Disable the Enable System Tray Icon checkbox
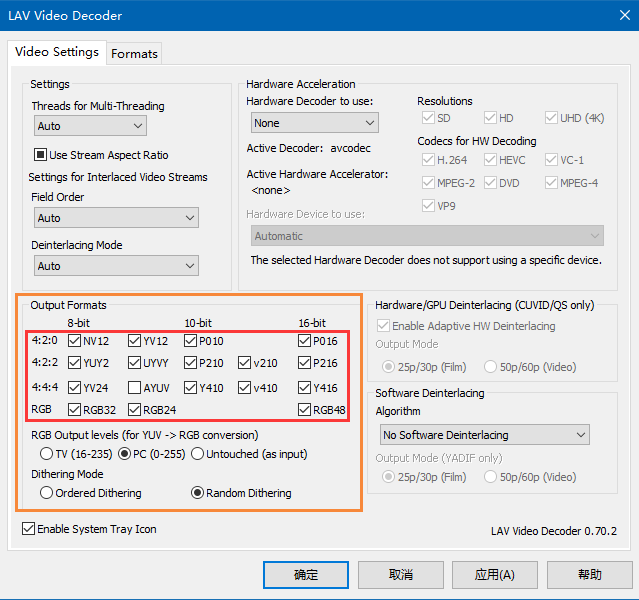Viewport: 639px width, 600px height. point(28,529)
